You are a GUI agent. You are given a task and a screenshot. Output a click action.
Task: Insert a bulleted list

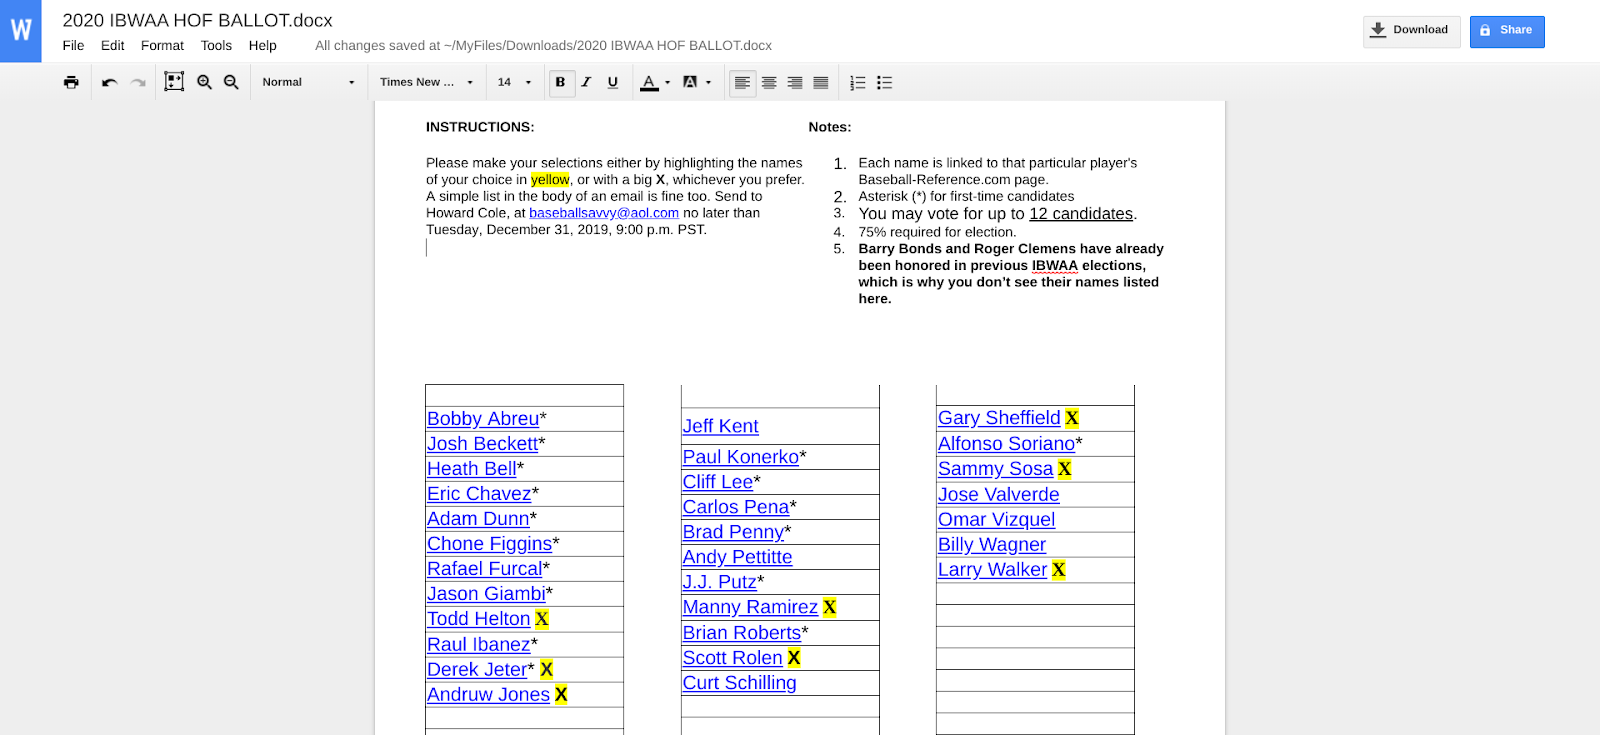coord(884,82)
